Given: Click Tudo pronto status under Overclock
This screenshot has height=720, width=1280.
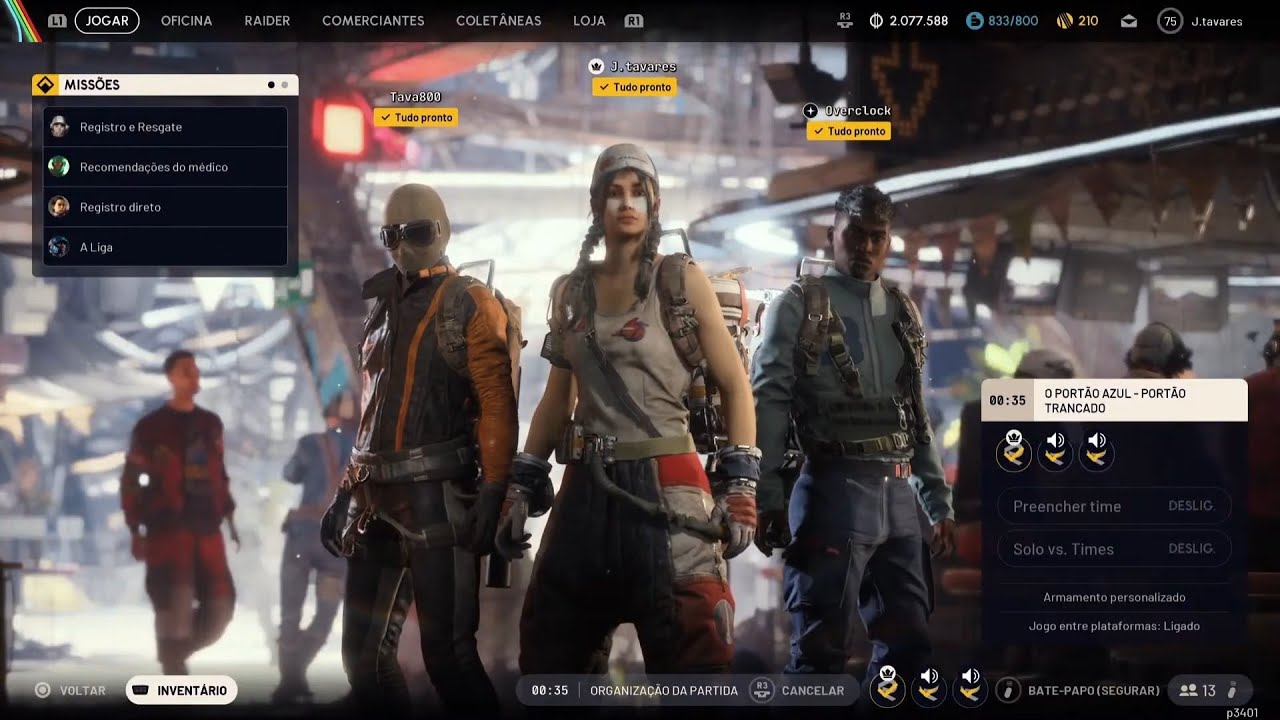Looking at the screenshot, I should (849, 131).
